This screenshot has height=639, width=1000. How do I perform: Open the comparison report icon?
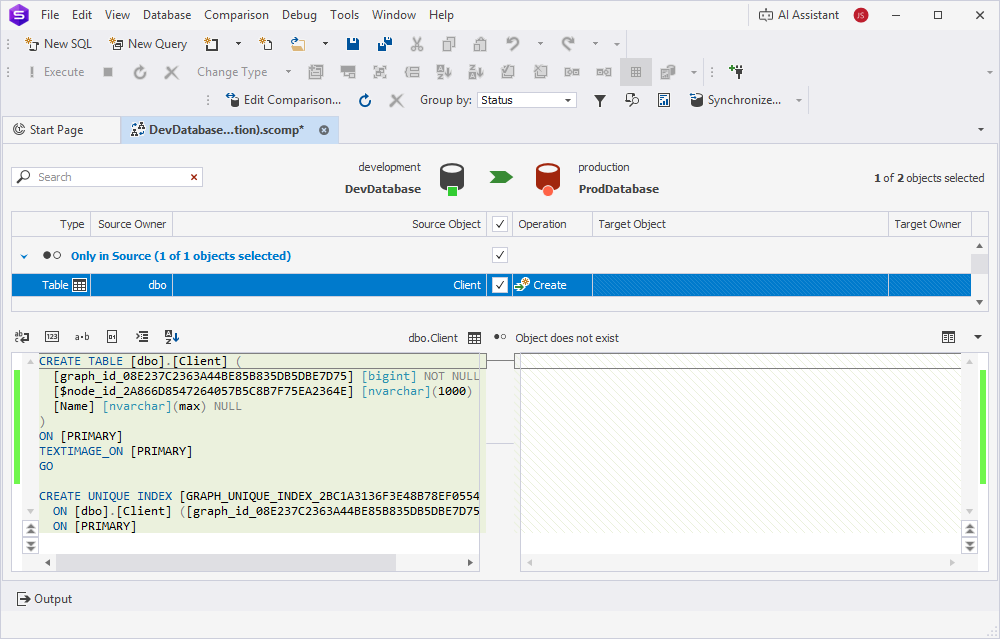click(664, 100)
